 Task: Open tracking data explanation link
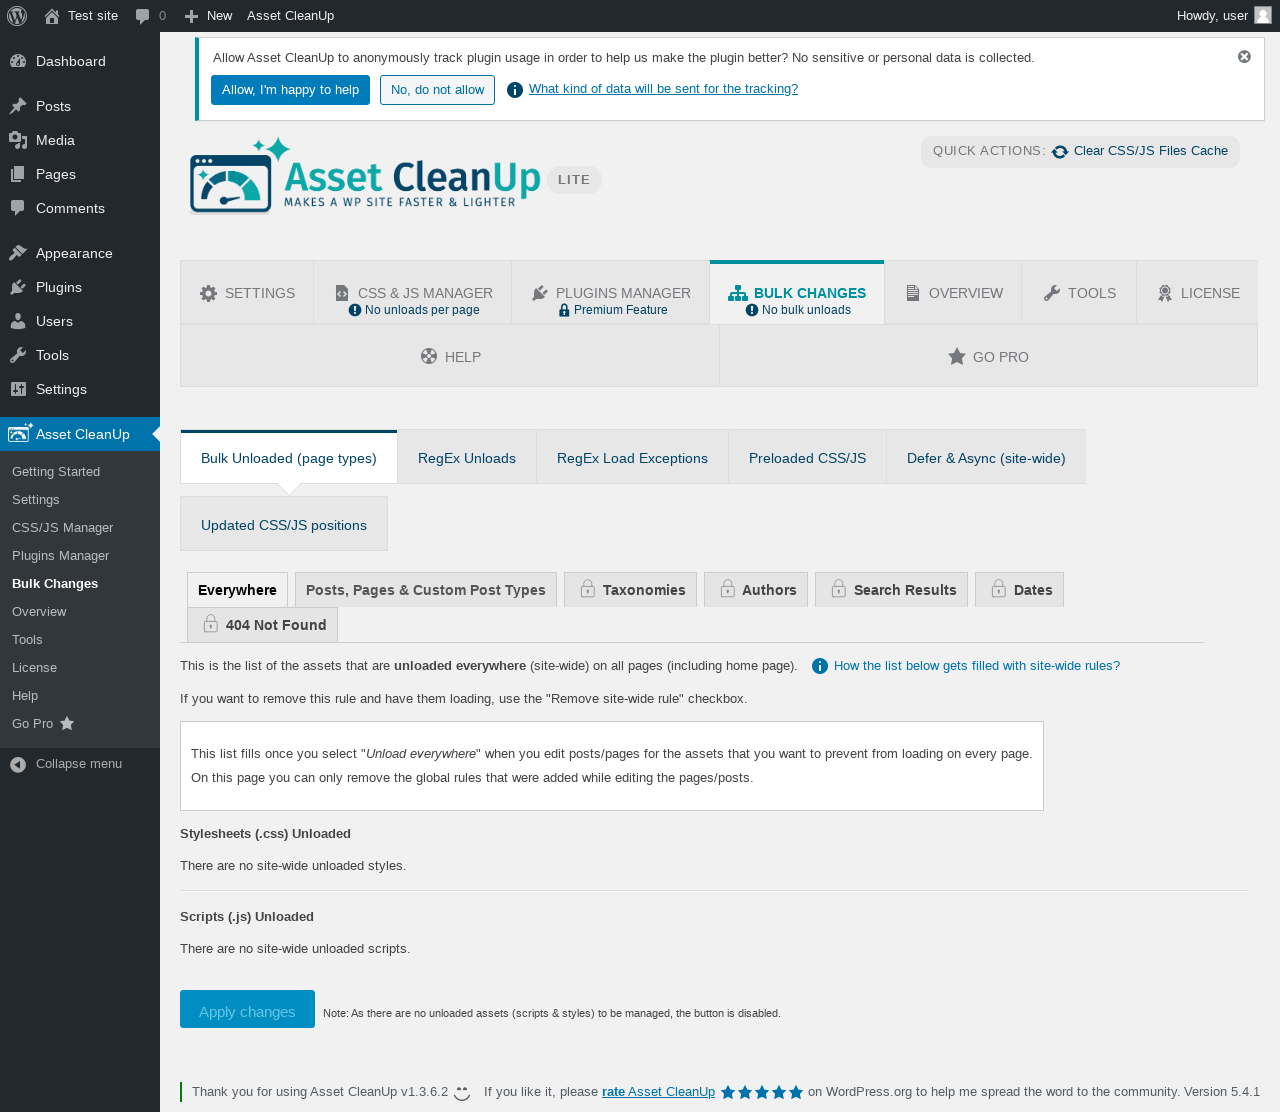coord(663,89)
